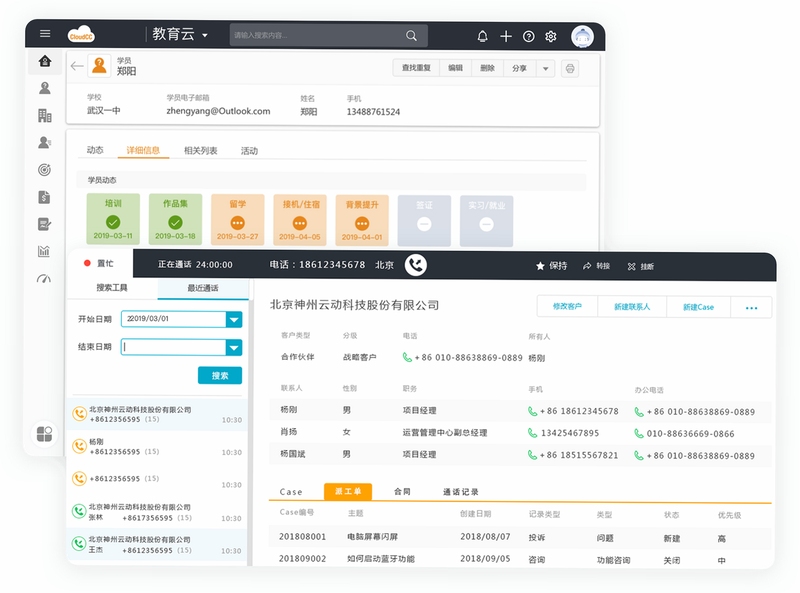Viewport: 800px width, 593px height.
Task: Open the hamburger menu icon
Action: pos(45,34)
